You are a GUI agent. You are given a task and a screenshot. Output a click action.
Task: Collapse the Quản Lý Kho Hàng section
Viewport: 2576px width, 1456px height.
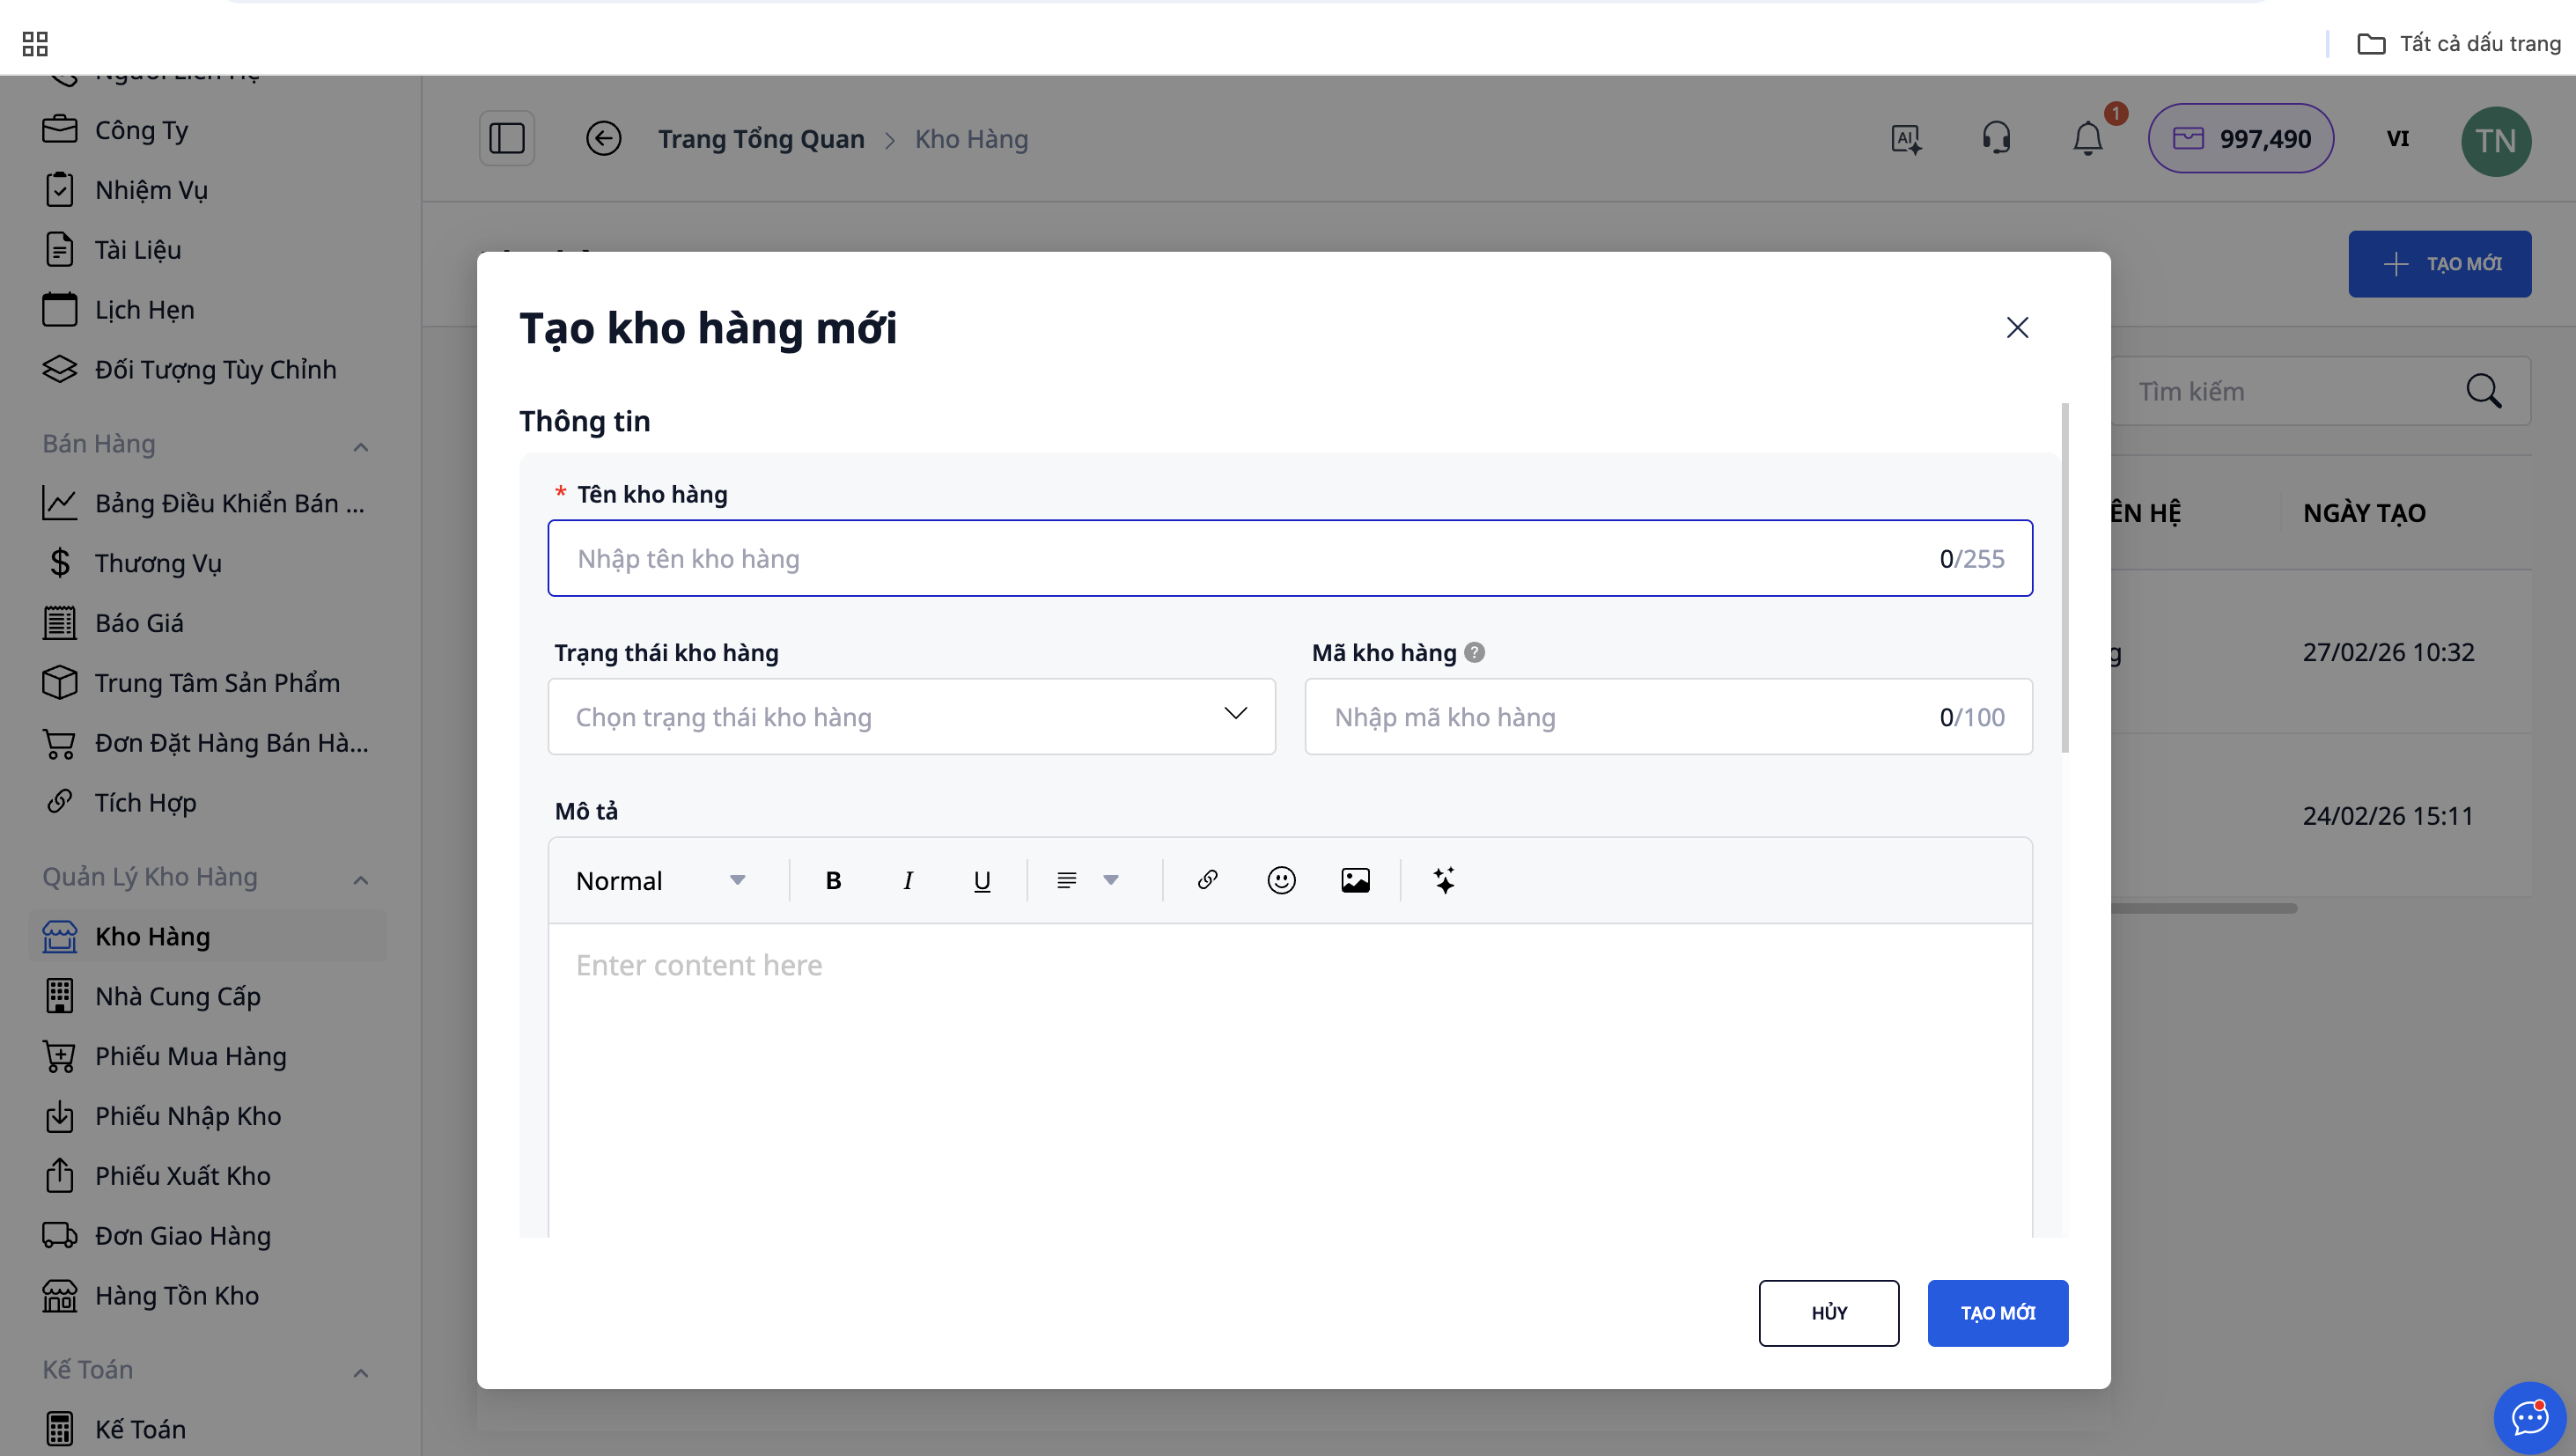point(361,879)
